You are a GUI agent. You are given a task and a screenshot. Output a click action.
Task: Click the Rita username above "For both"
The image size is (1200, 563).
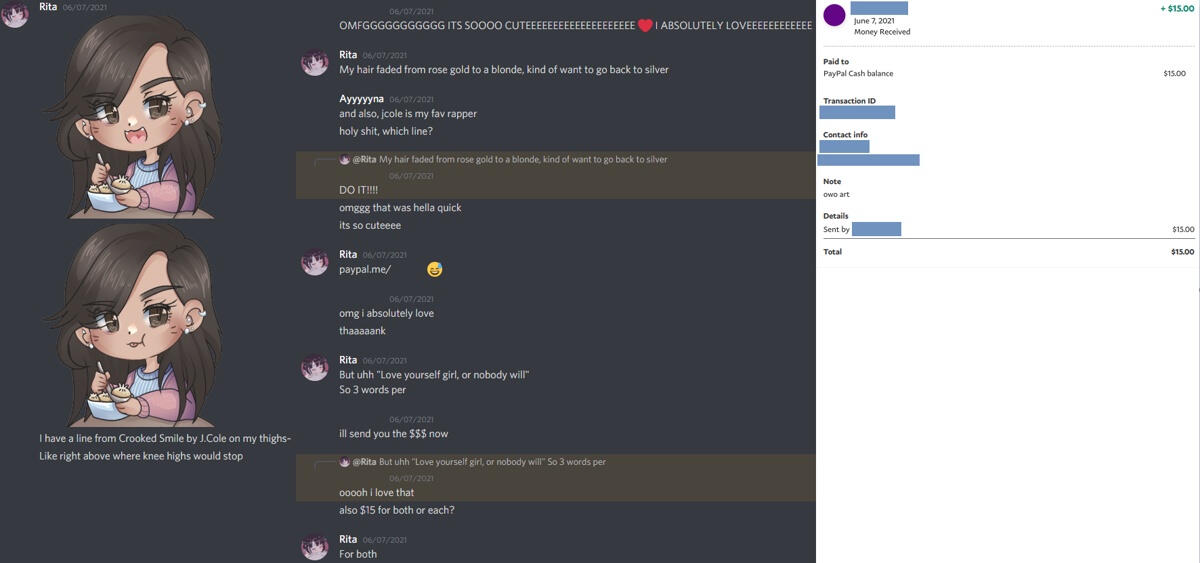(x=348, y=539)
